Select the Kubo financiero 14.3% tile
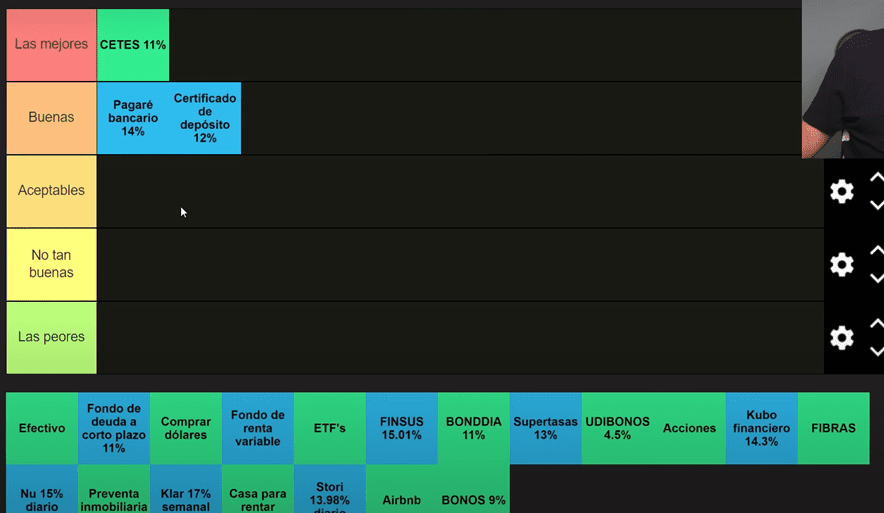884x513 pixels. [762, 428]
